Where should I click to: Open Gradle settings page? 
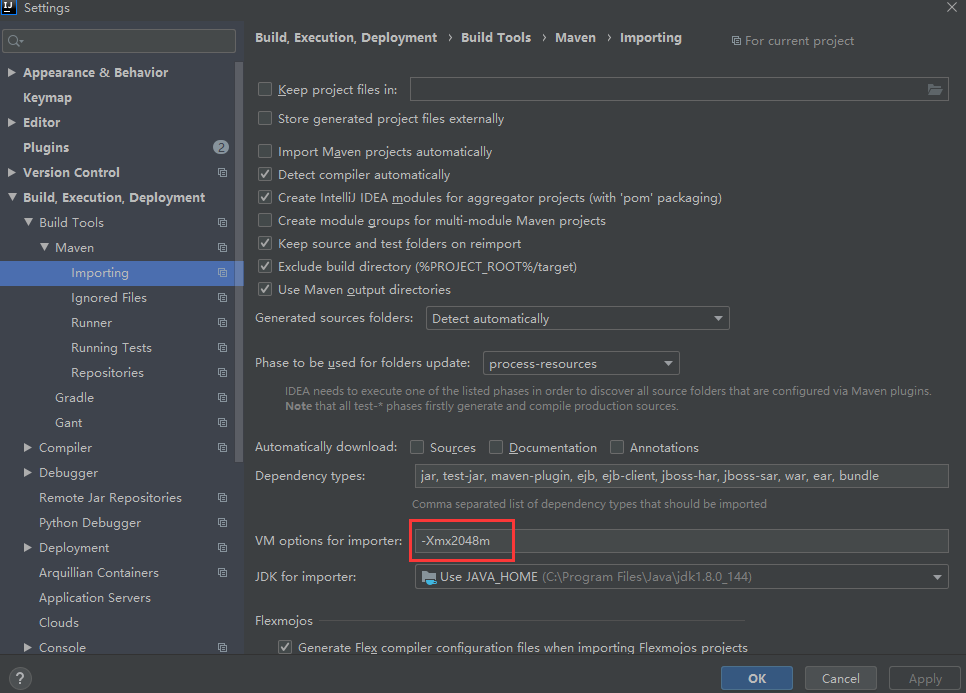click(x=75, y=398)
